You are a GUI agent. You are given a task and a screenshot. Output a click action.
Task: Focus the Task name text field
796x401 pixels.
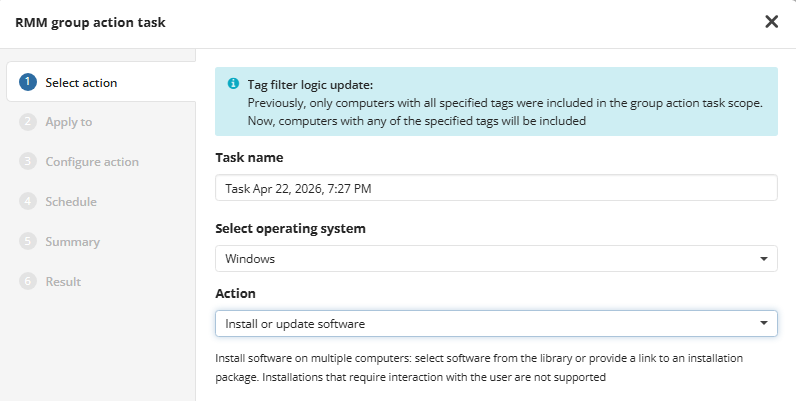pyautogui.click(x=496, y=188)
